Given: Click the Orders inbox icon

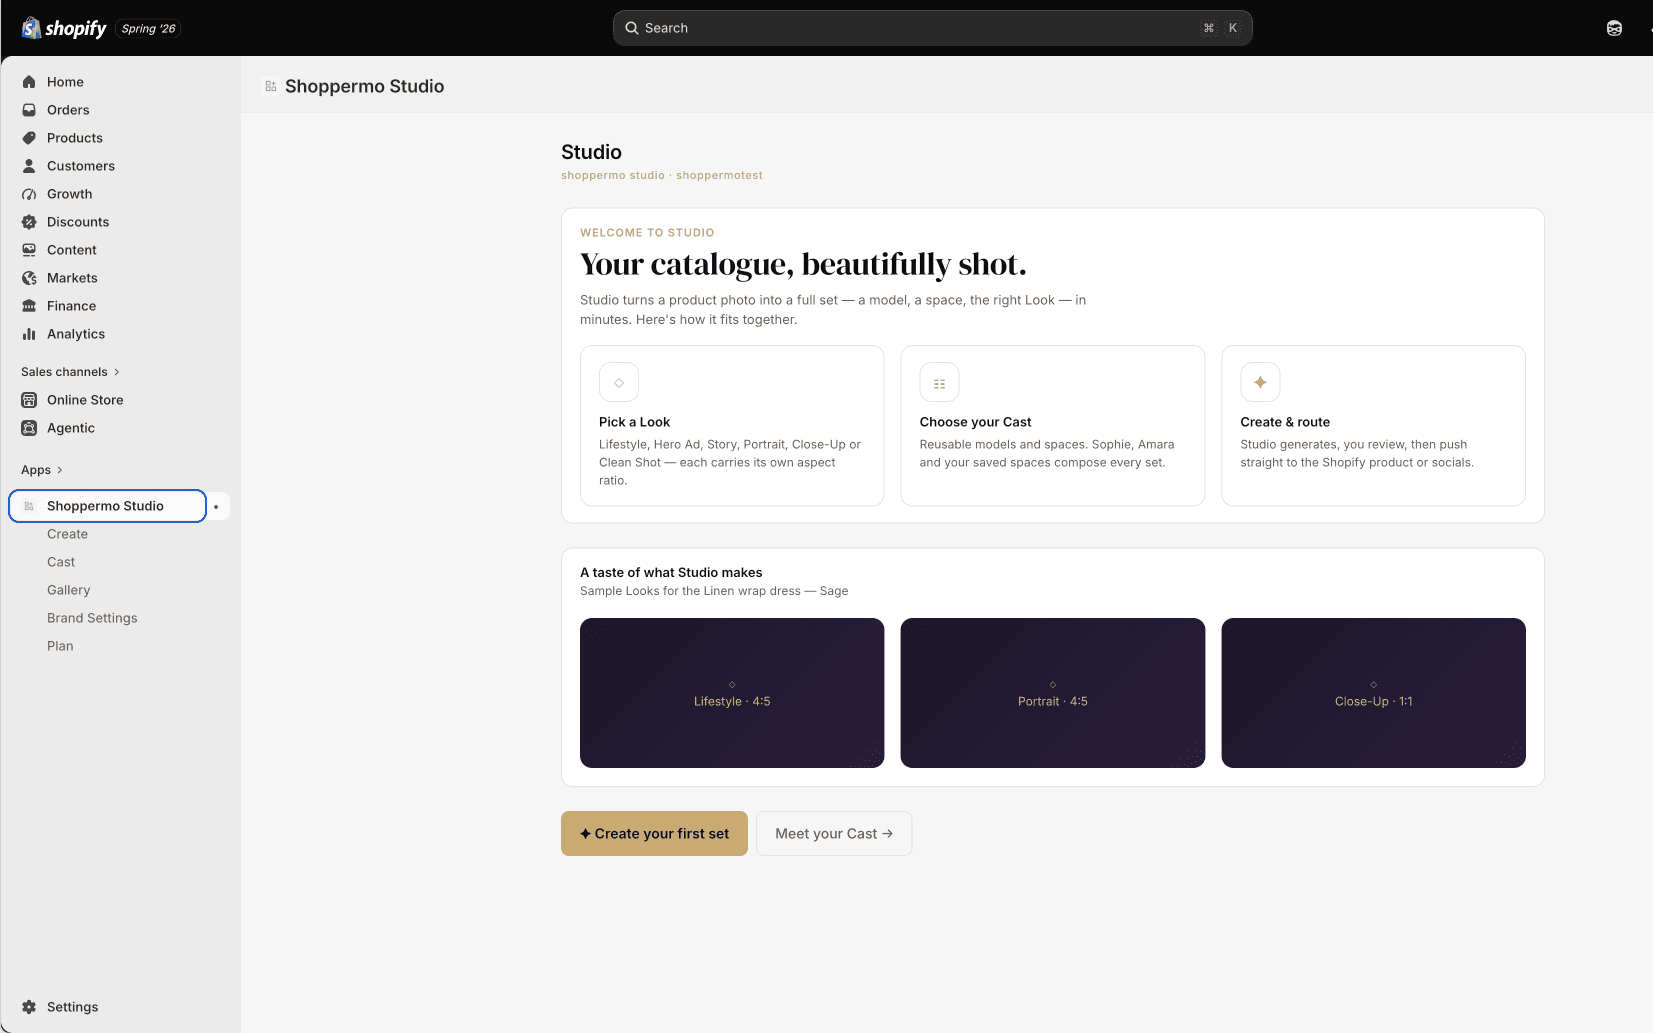Looking at the screenshot, I should click(29, 110).
